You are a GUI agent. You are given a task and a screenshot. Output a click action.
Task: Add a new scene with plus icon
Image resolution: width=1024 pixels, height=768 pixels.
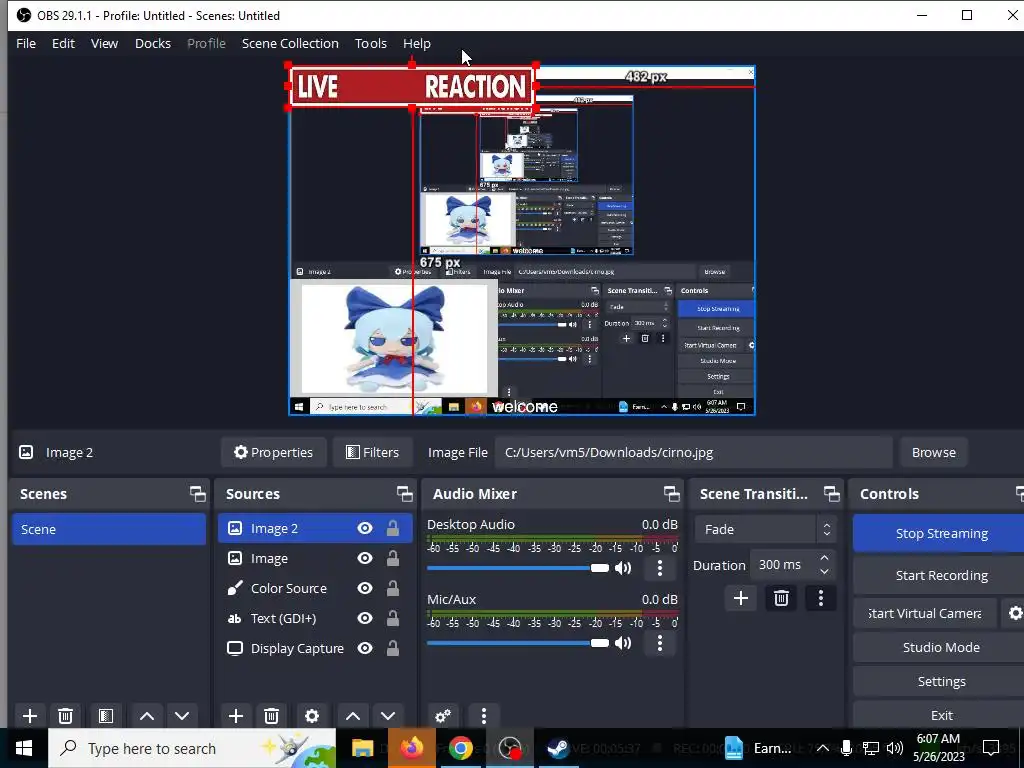pyautogui.click(x=29, y=716)
